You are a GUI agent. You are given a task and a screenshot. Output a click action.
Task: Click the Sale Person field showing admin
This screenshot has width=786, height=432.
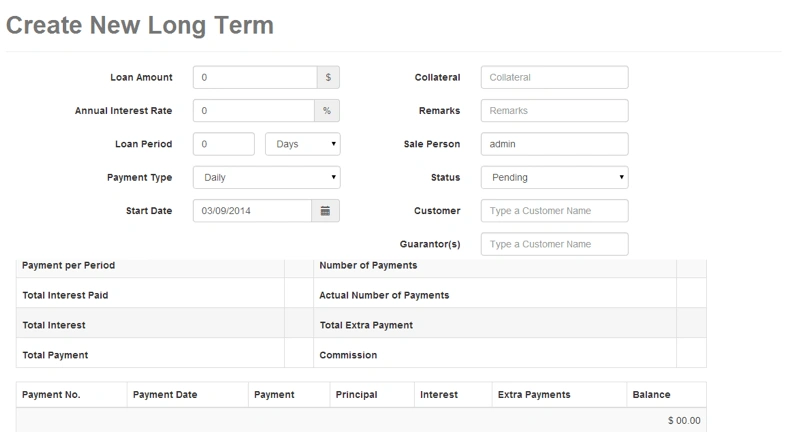(x=554, y=144)
